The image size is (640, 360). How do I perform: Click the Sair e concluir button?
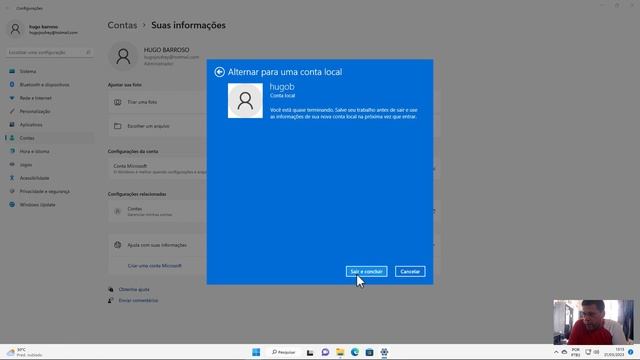click(x=367, y=271)
